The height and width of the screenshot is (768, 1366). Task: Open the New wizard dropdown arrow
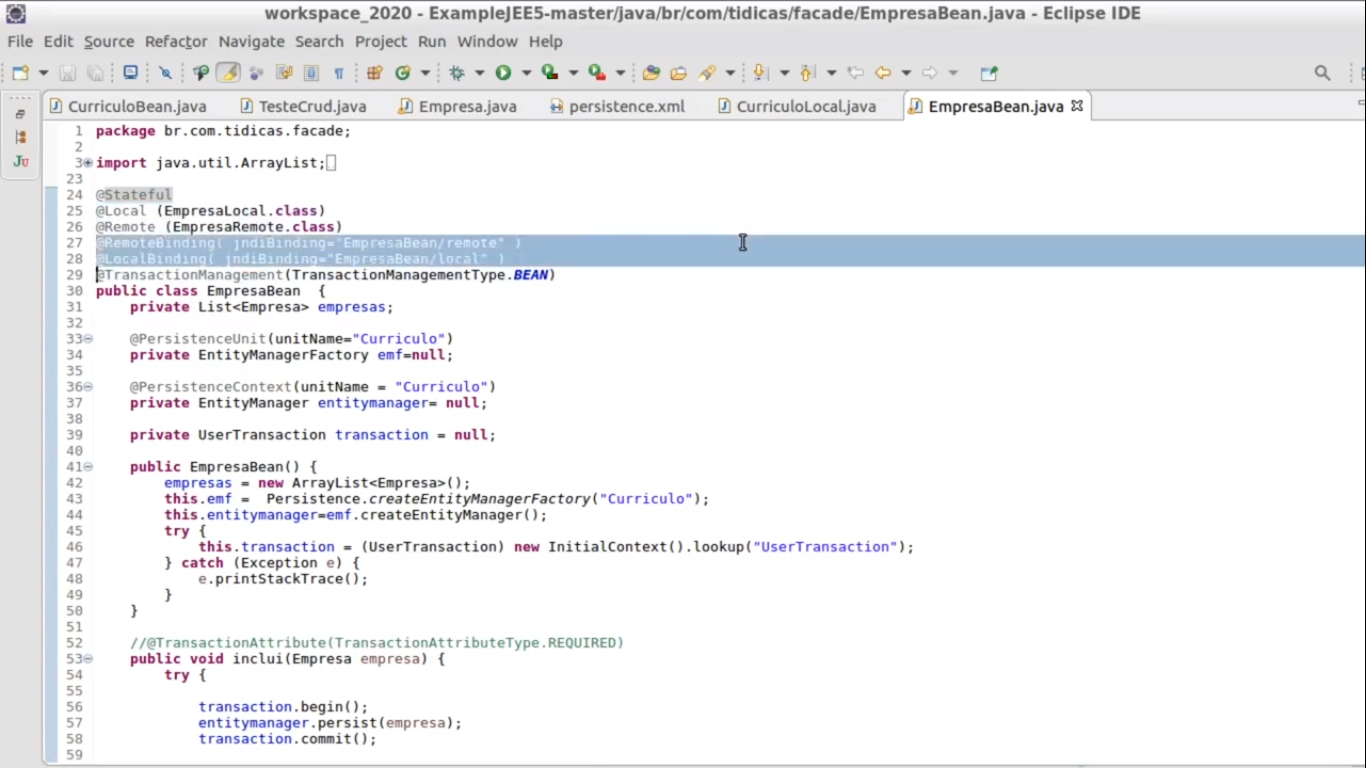click(43, 73)
